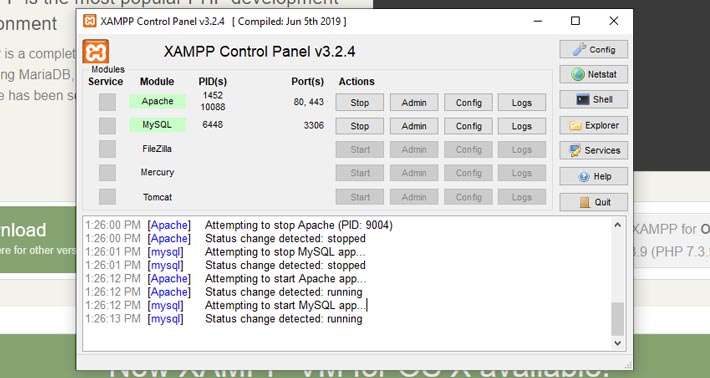Start the FileZilla module
Image resolution: width=710 pixels, height=378 pixels.
pos(360,149)
